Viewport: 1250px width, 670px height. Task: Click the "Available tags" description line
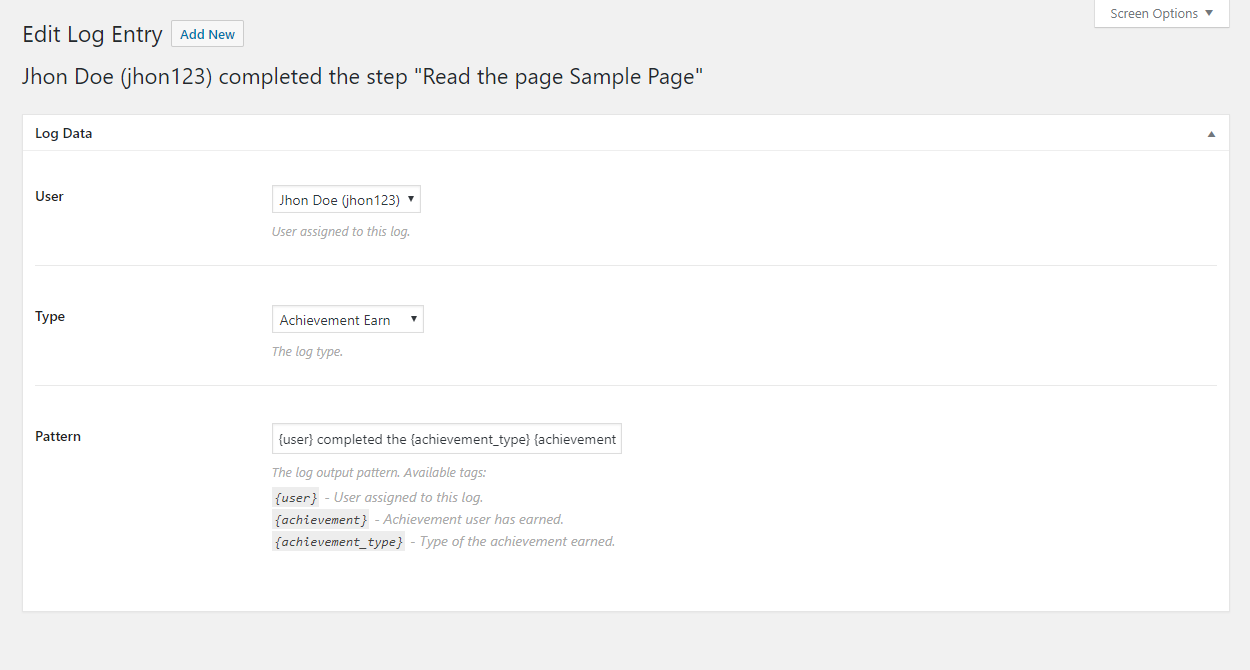378,473
